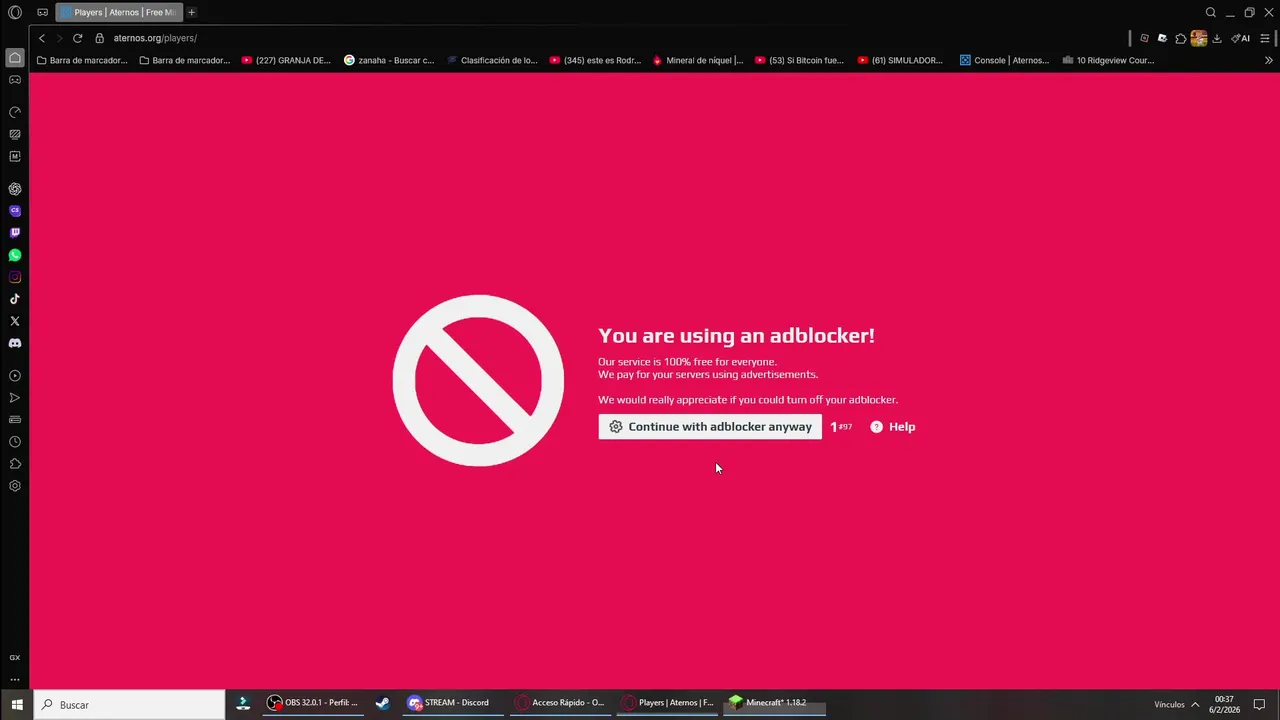Screen dimensions: 1280x720
Task: Open the (345) este es Rodr... bookmark
Action: pyautogui.click(x=595, y=60)
